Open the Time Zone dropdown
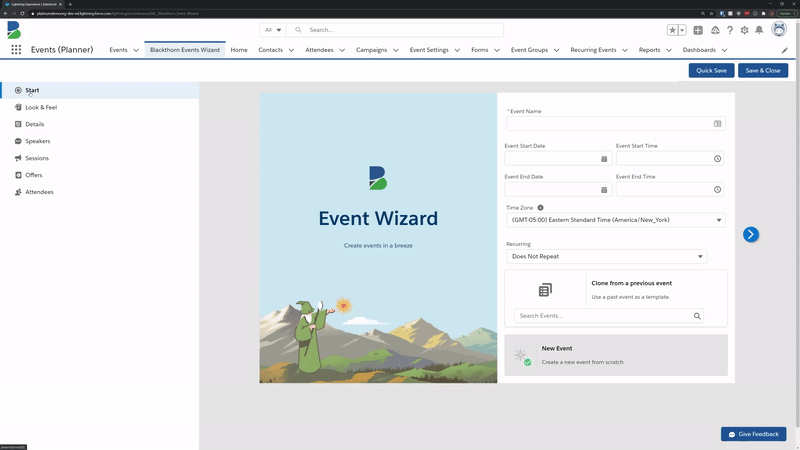 click(x=616, y=220)
